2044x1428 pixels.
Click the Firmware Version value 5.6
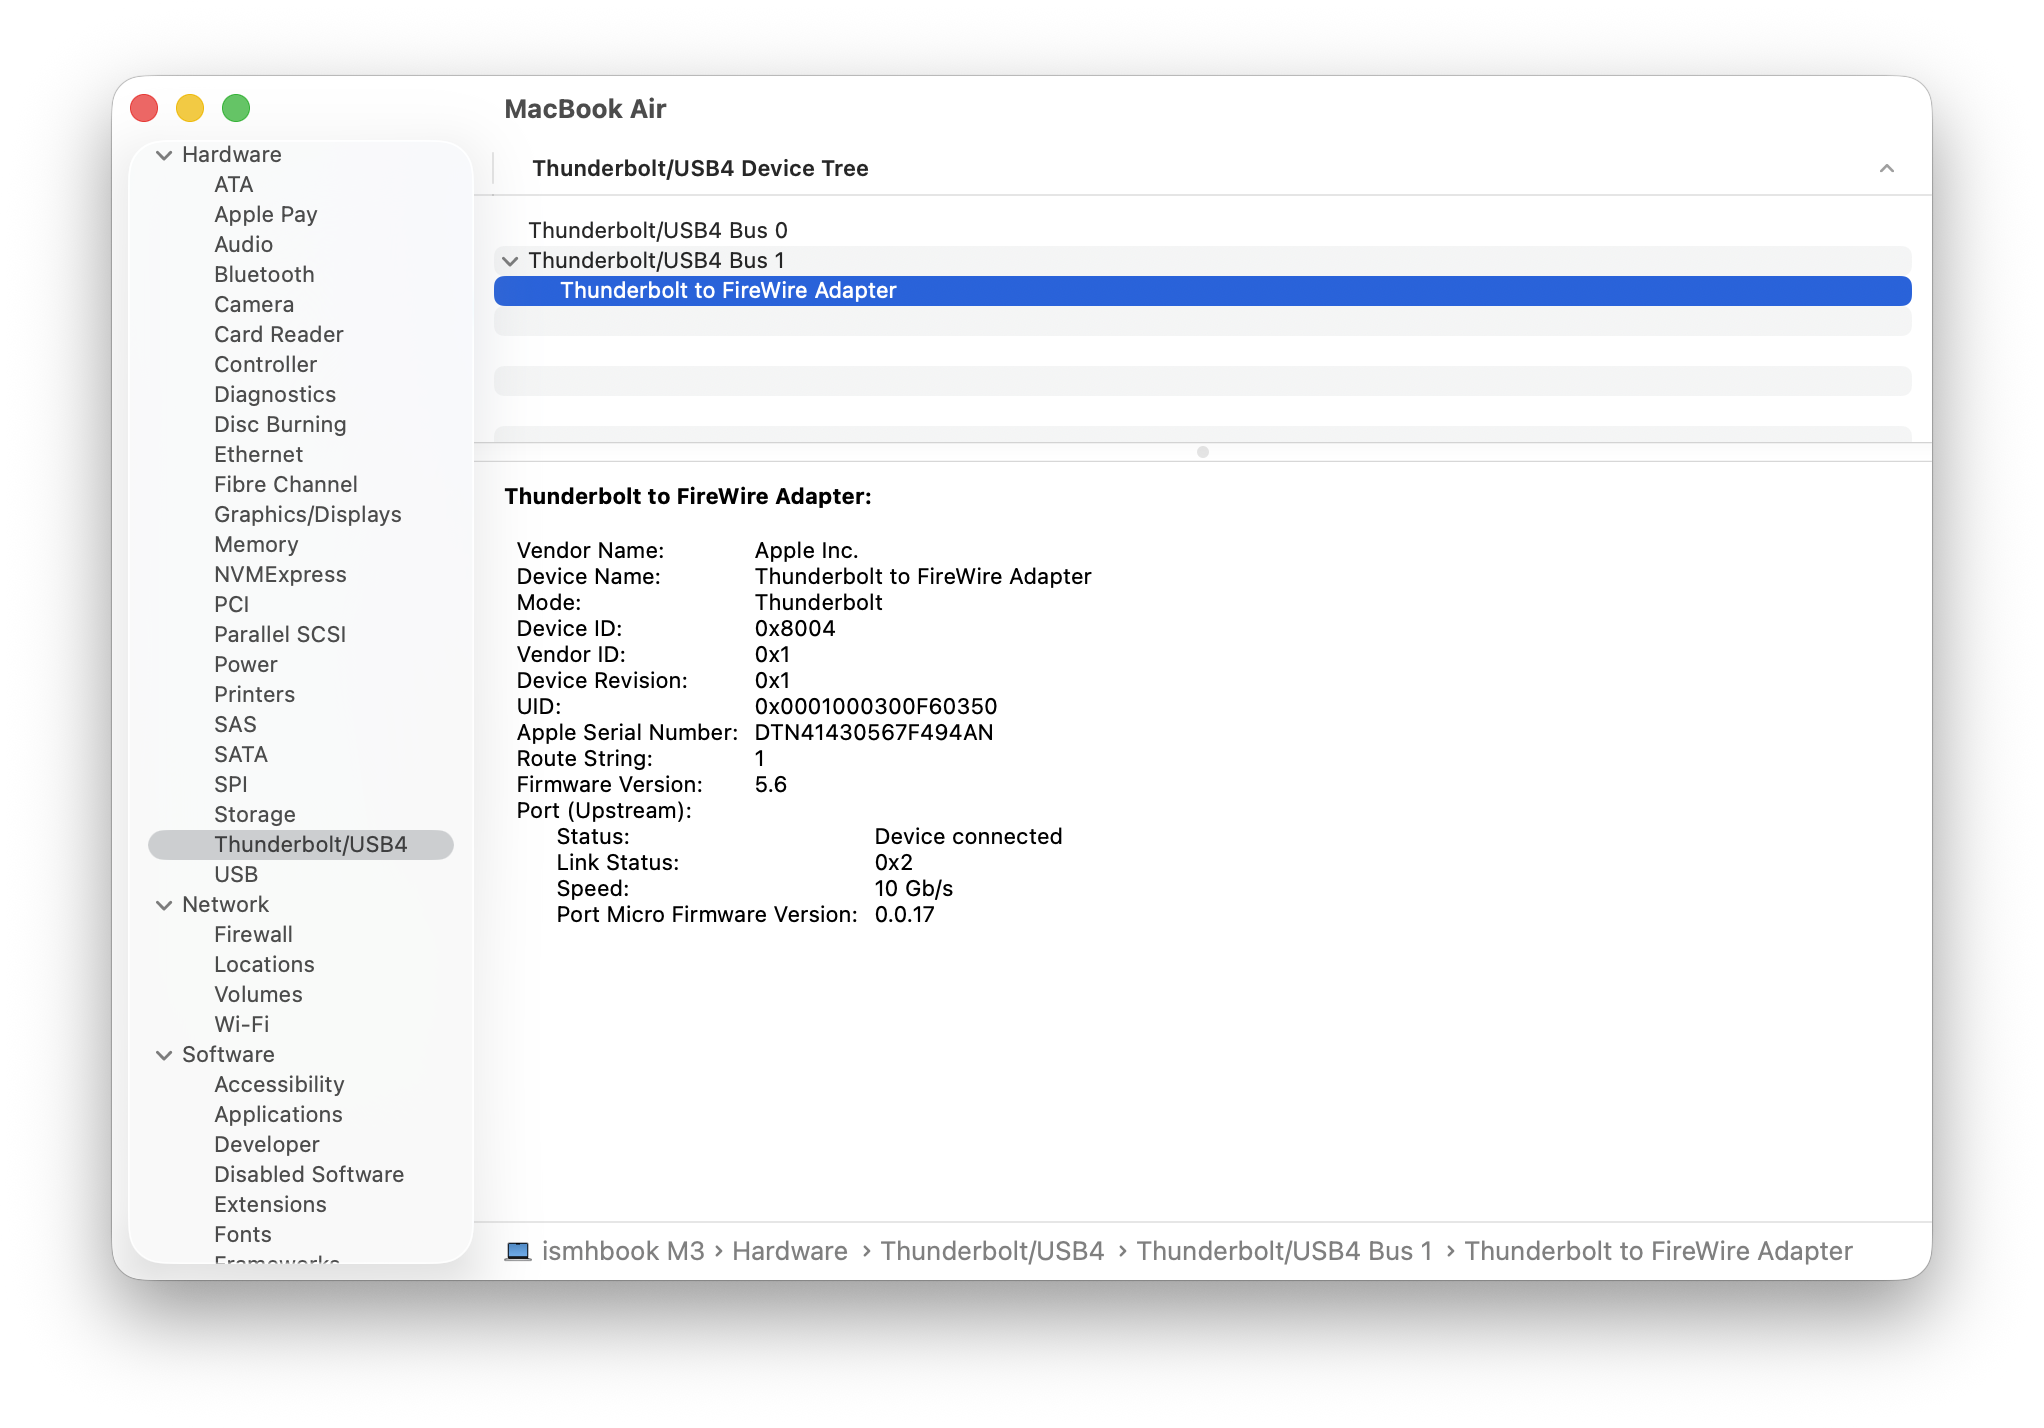click(x=771, y=785)
